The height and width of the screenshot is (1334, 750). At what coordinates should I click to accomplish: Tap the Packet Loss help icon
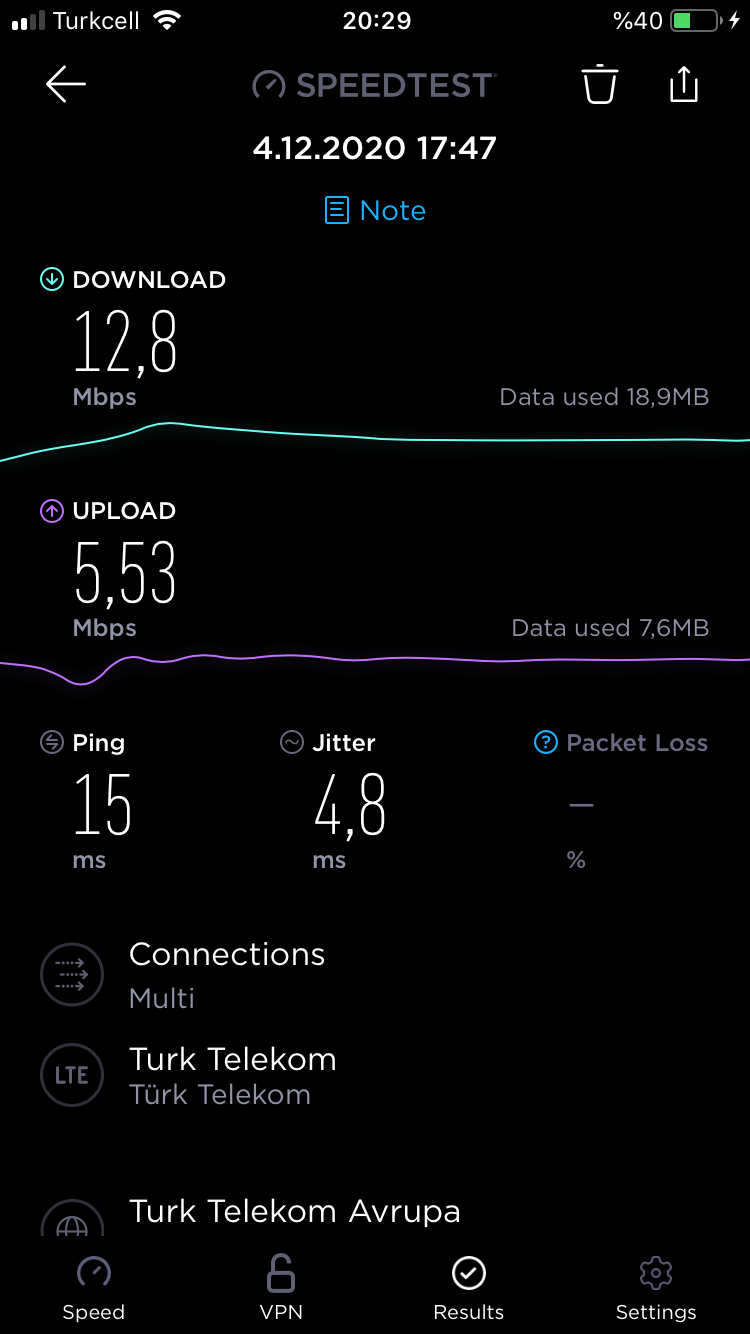click(x=545, y=742)
